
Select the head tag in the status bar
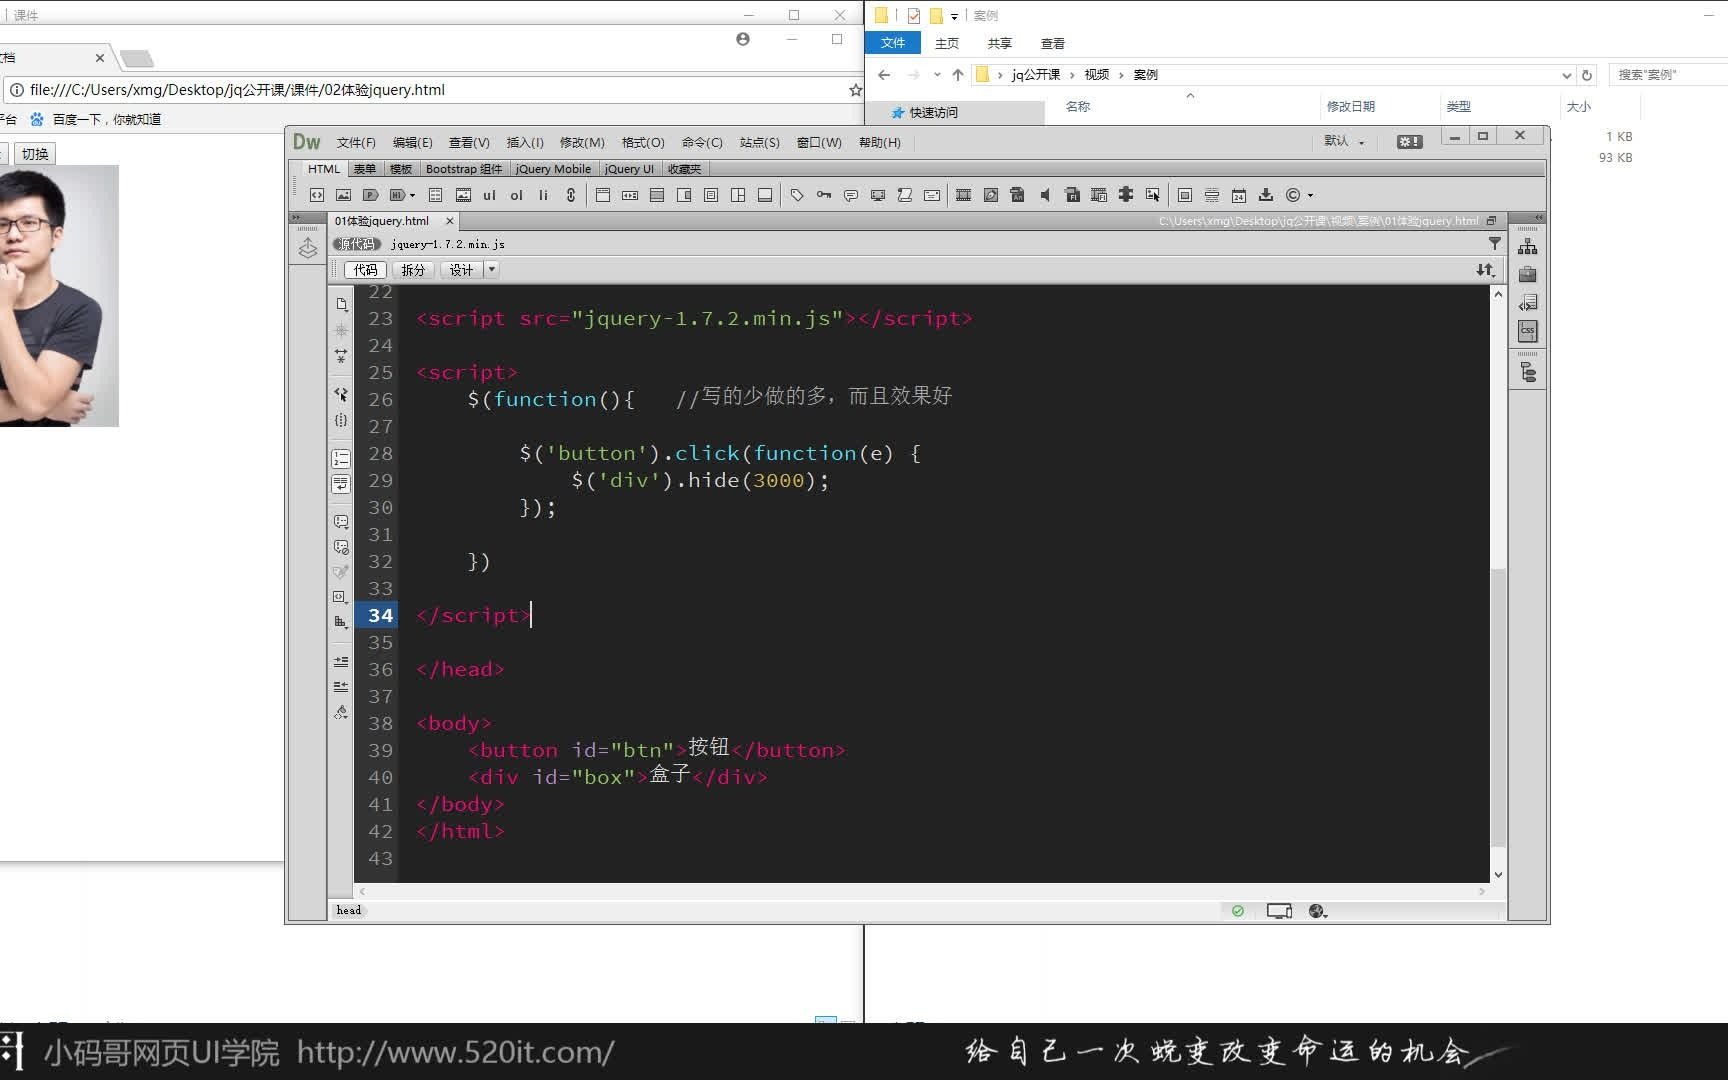click(349, 910)
